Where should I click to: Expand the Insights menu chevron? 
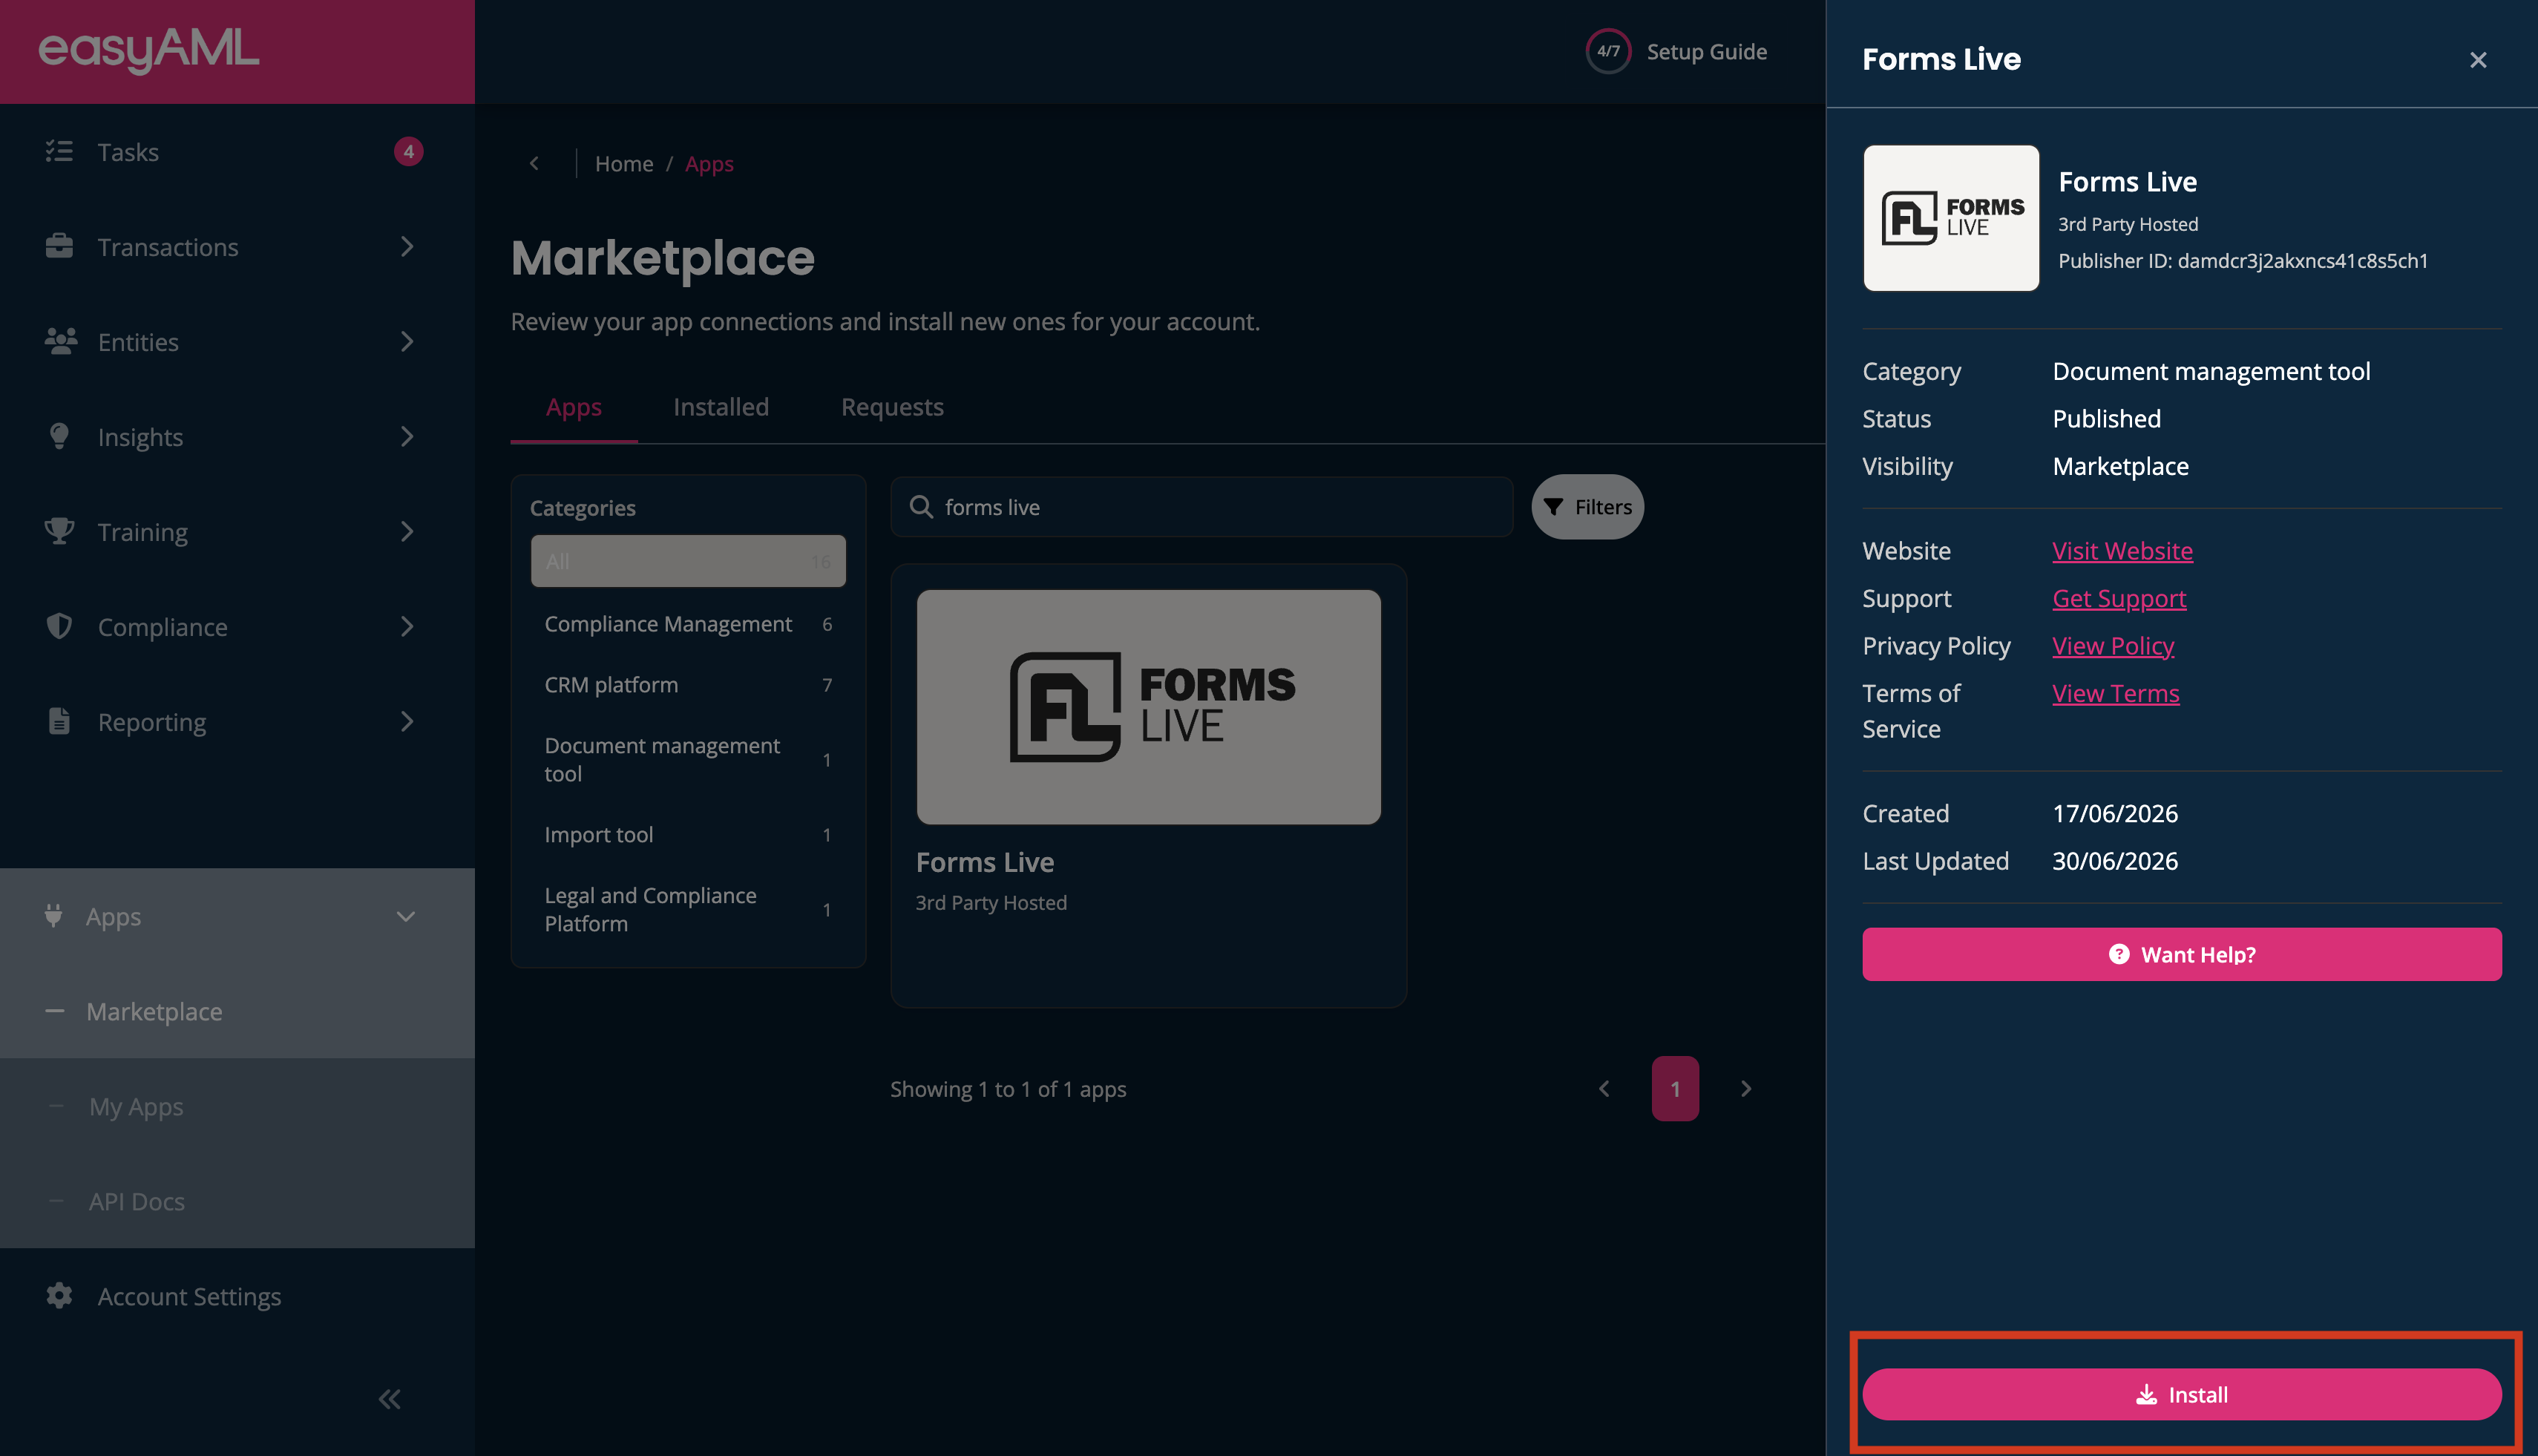click(x=406, y=436)
